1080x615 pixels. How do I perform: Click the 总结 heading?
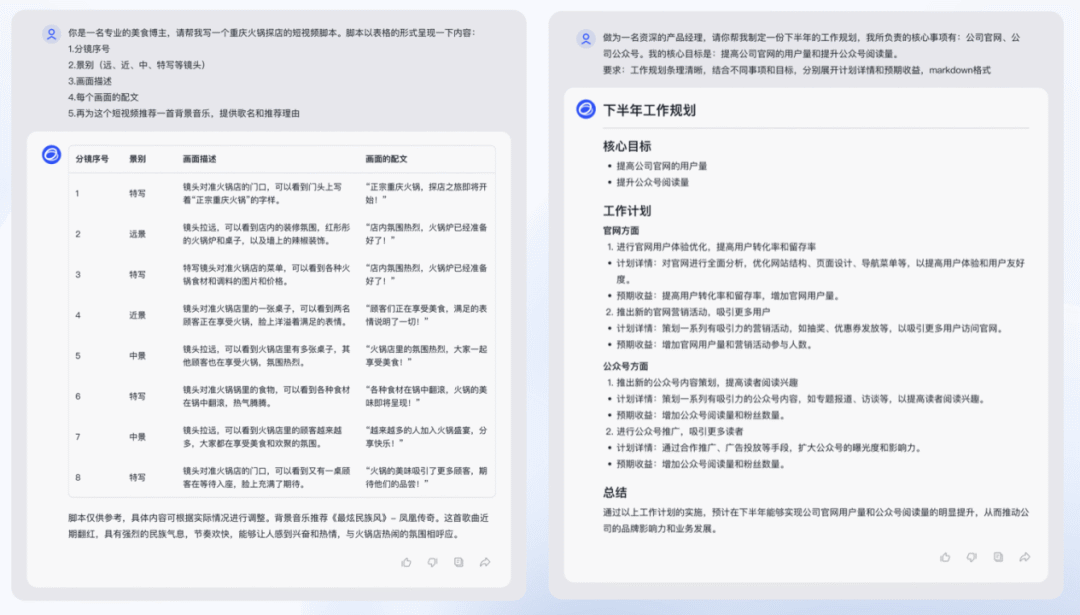[x=615, y=492]
